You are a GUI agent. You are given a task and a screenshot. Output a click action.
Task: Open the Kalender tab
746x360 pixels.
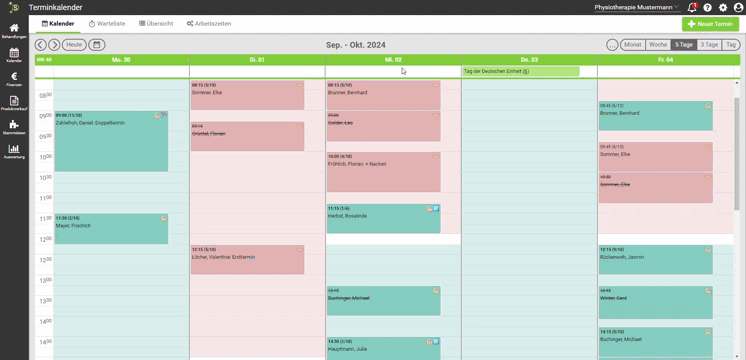pyautogui.click(x=58, y=23)
